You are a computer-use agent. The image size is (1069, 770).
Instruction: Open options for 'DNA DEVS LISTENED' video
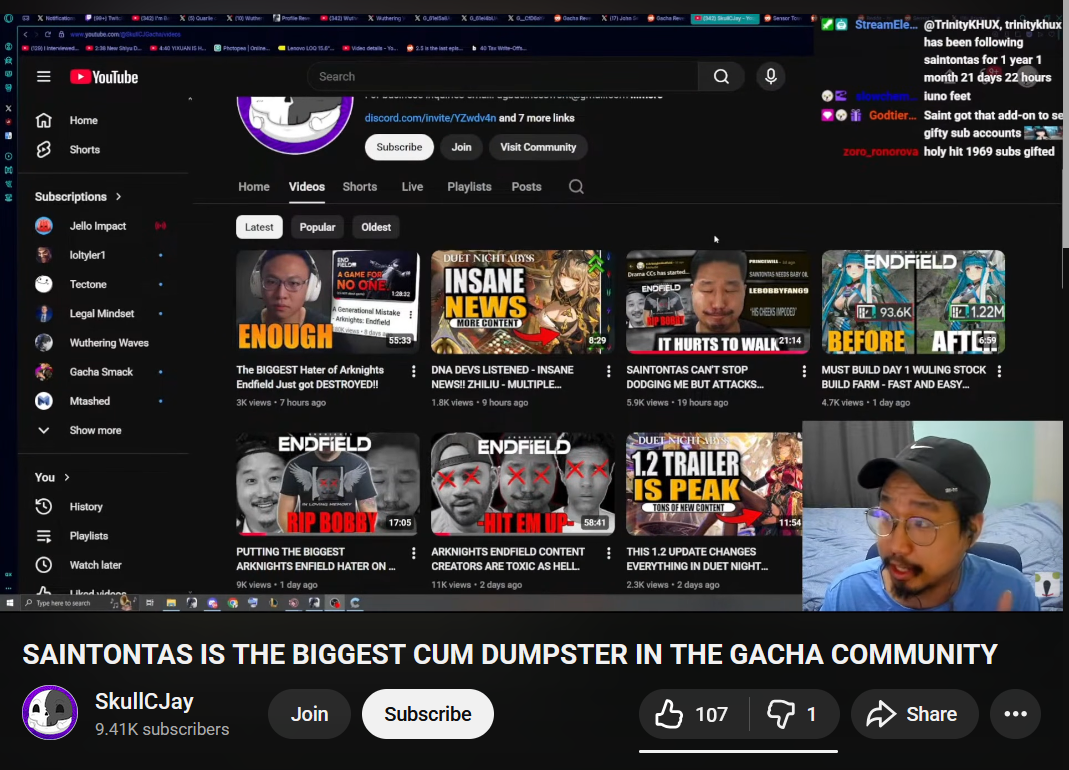608,371
